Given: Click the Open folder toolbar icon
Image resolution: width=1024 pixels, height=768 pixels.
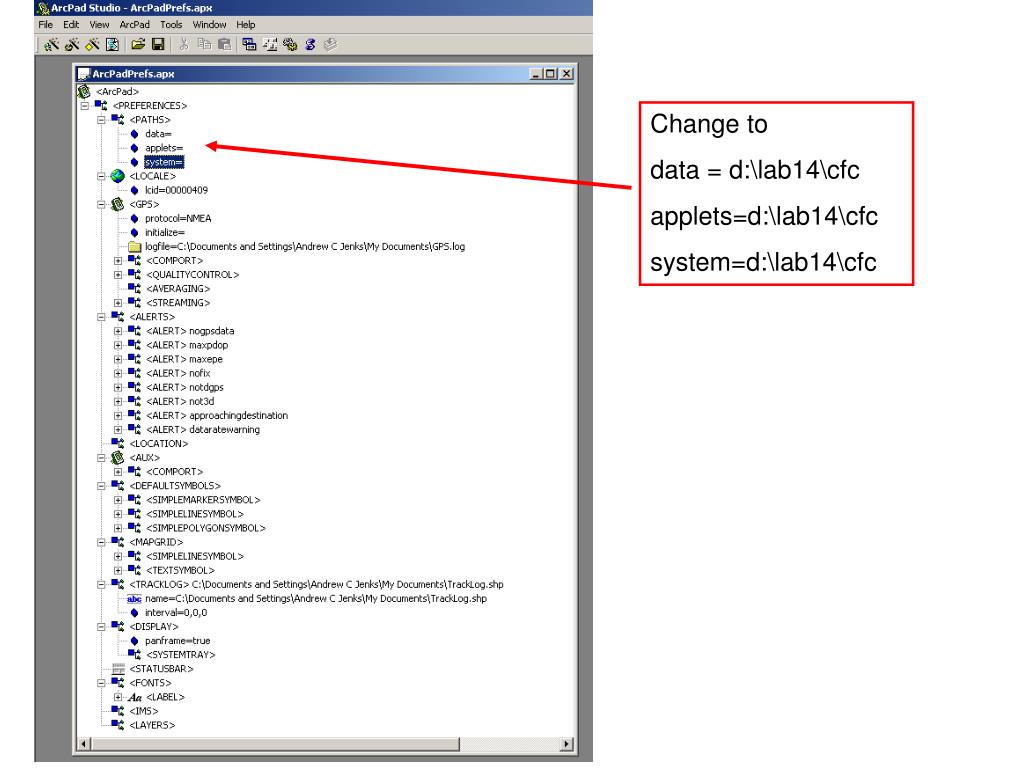Looking at the screenshot, I should click(x=138, y=44).
